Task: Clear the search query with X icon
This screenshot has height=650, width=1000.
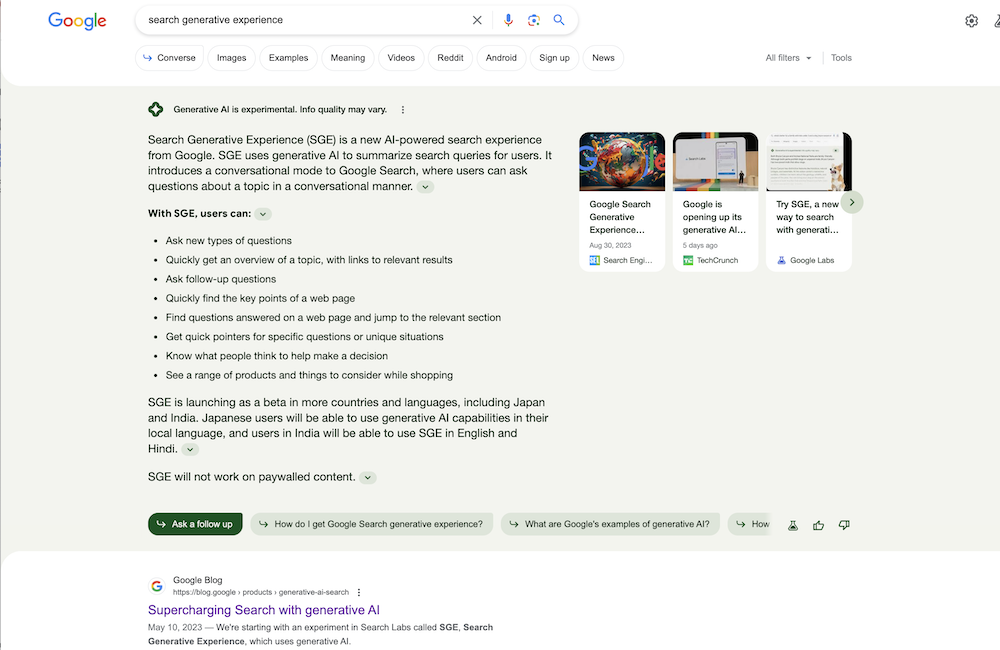Action: click(x=476, y=20)
